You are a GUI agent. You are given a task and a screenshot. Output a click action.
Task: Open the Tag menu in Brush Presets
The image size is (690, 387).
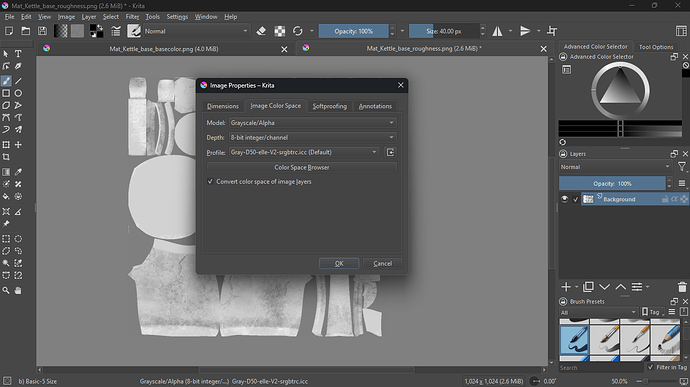coord(654,312)
